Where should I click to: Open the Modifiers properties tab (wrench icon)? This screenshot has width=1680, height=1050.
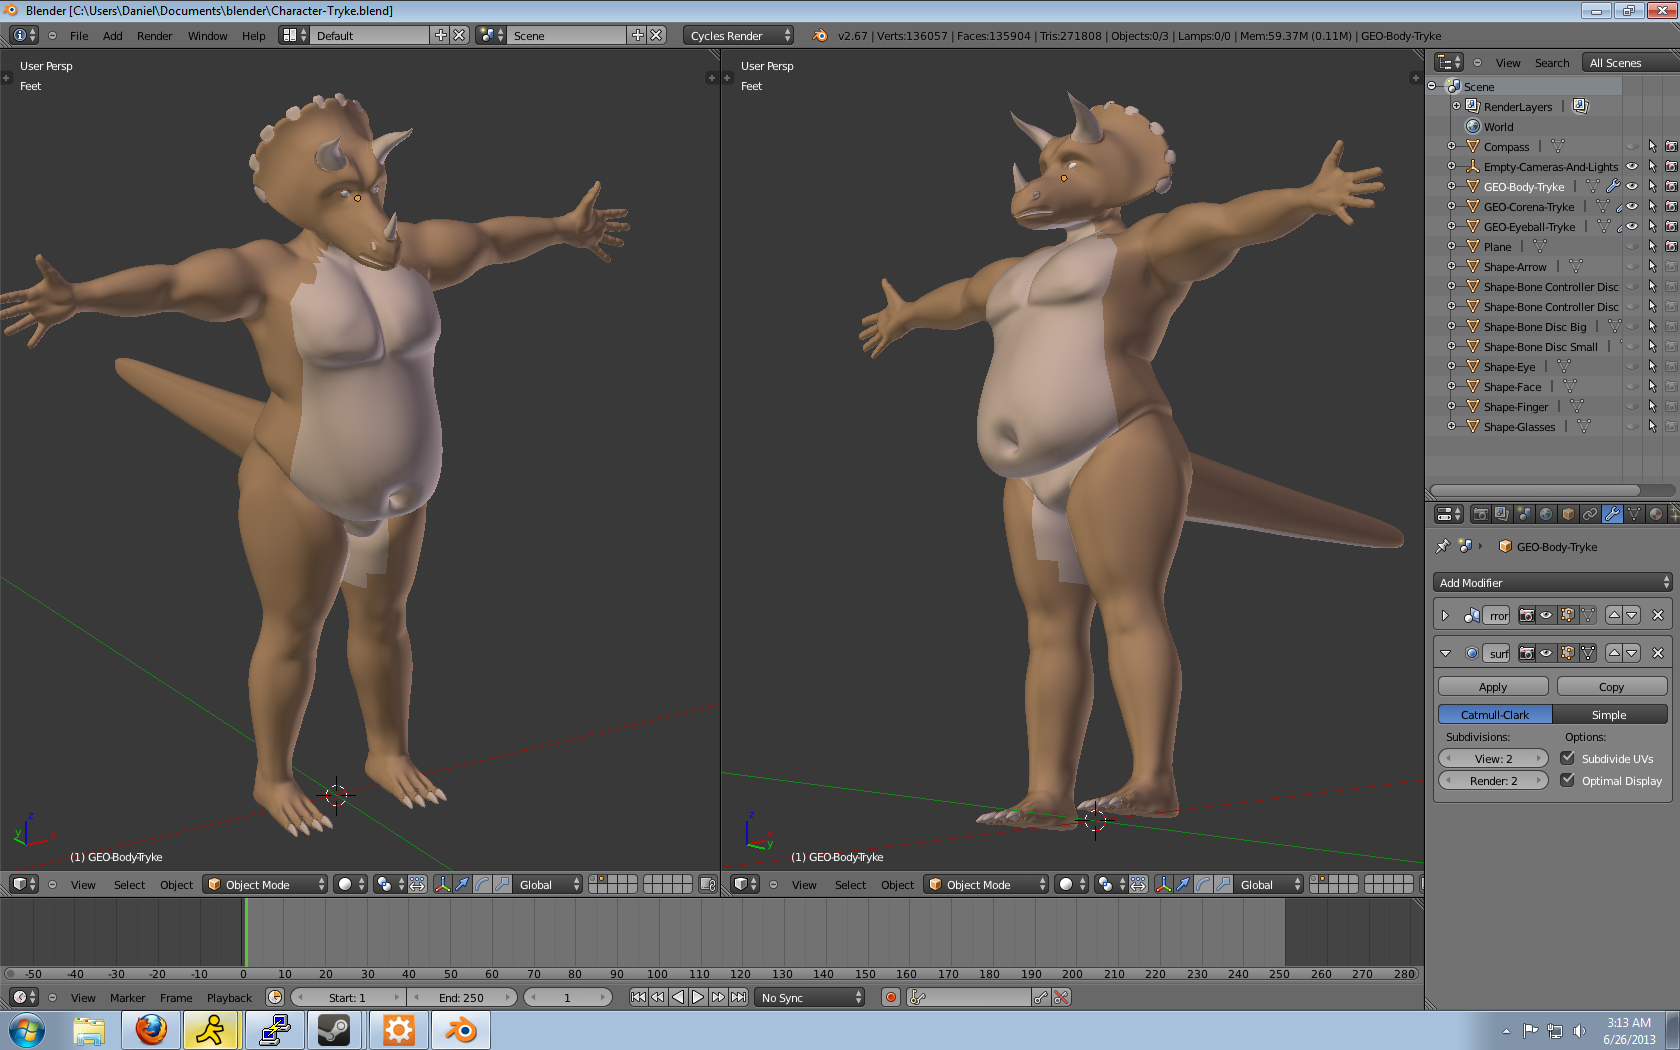tap(1611, 514)
